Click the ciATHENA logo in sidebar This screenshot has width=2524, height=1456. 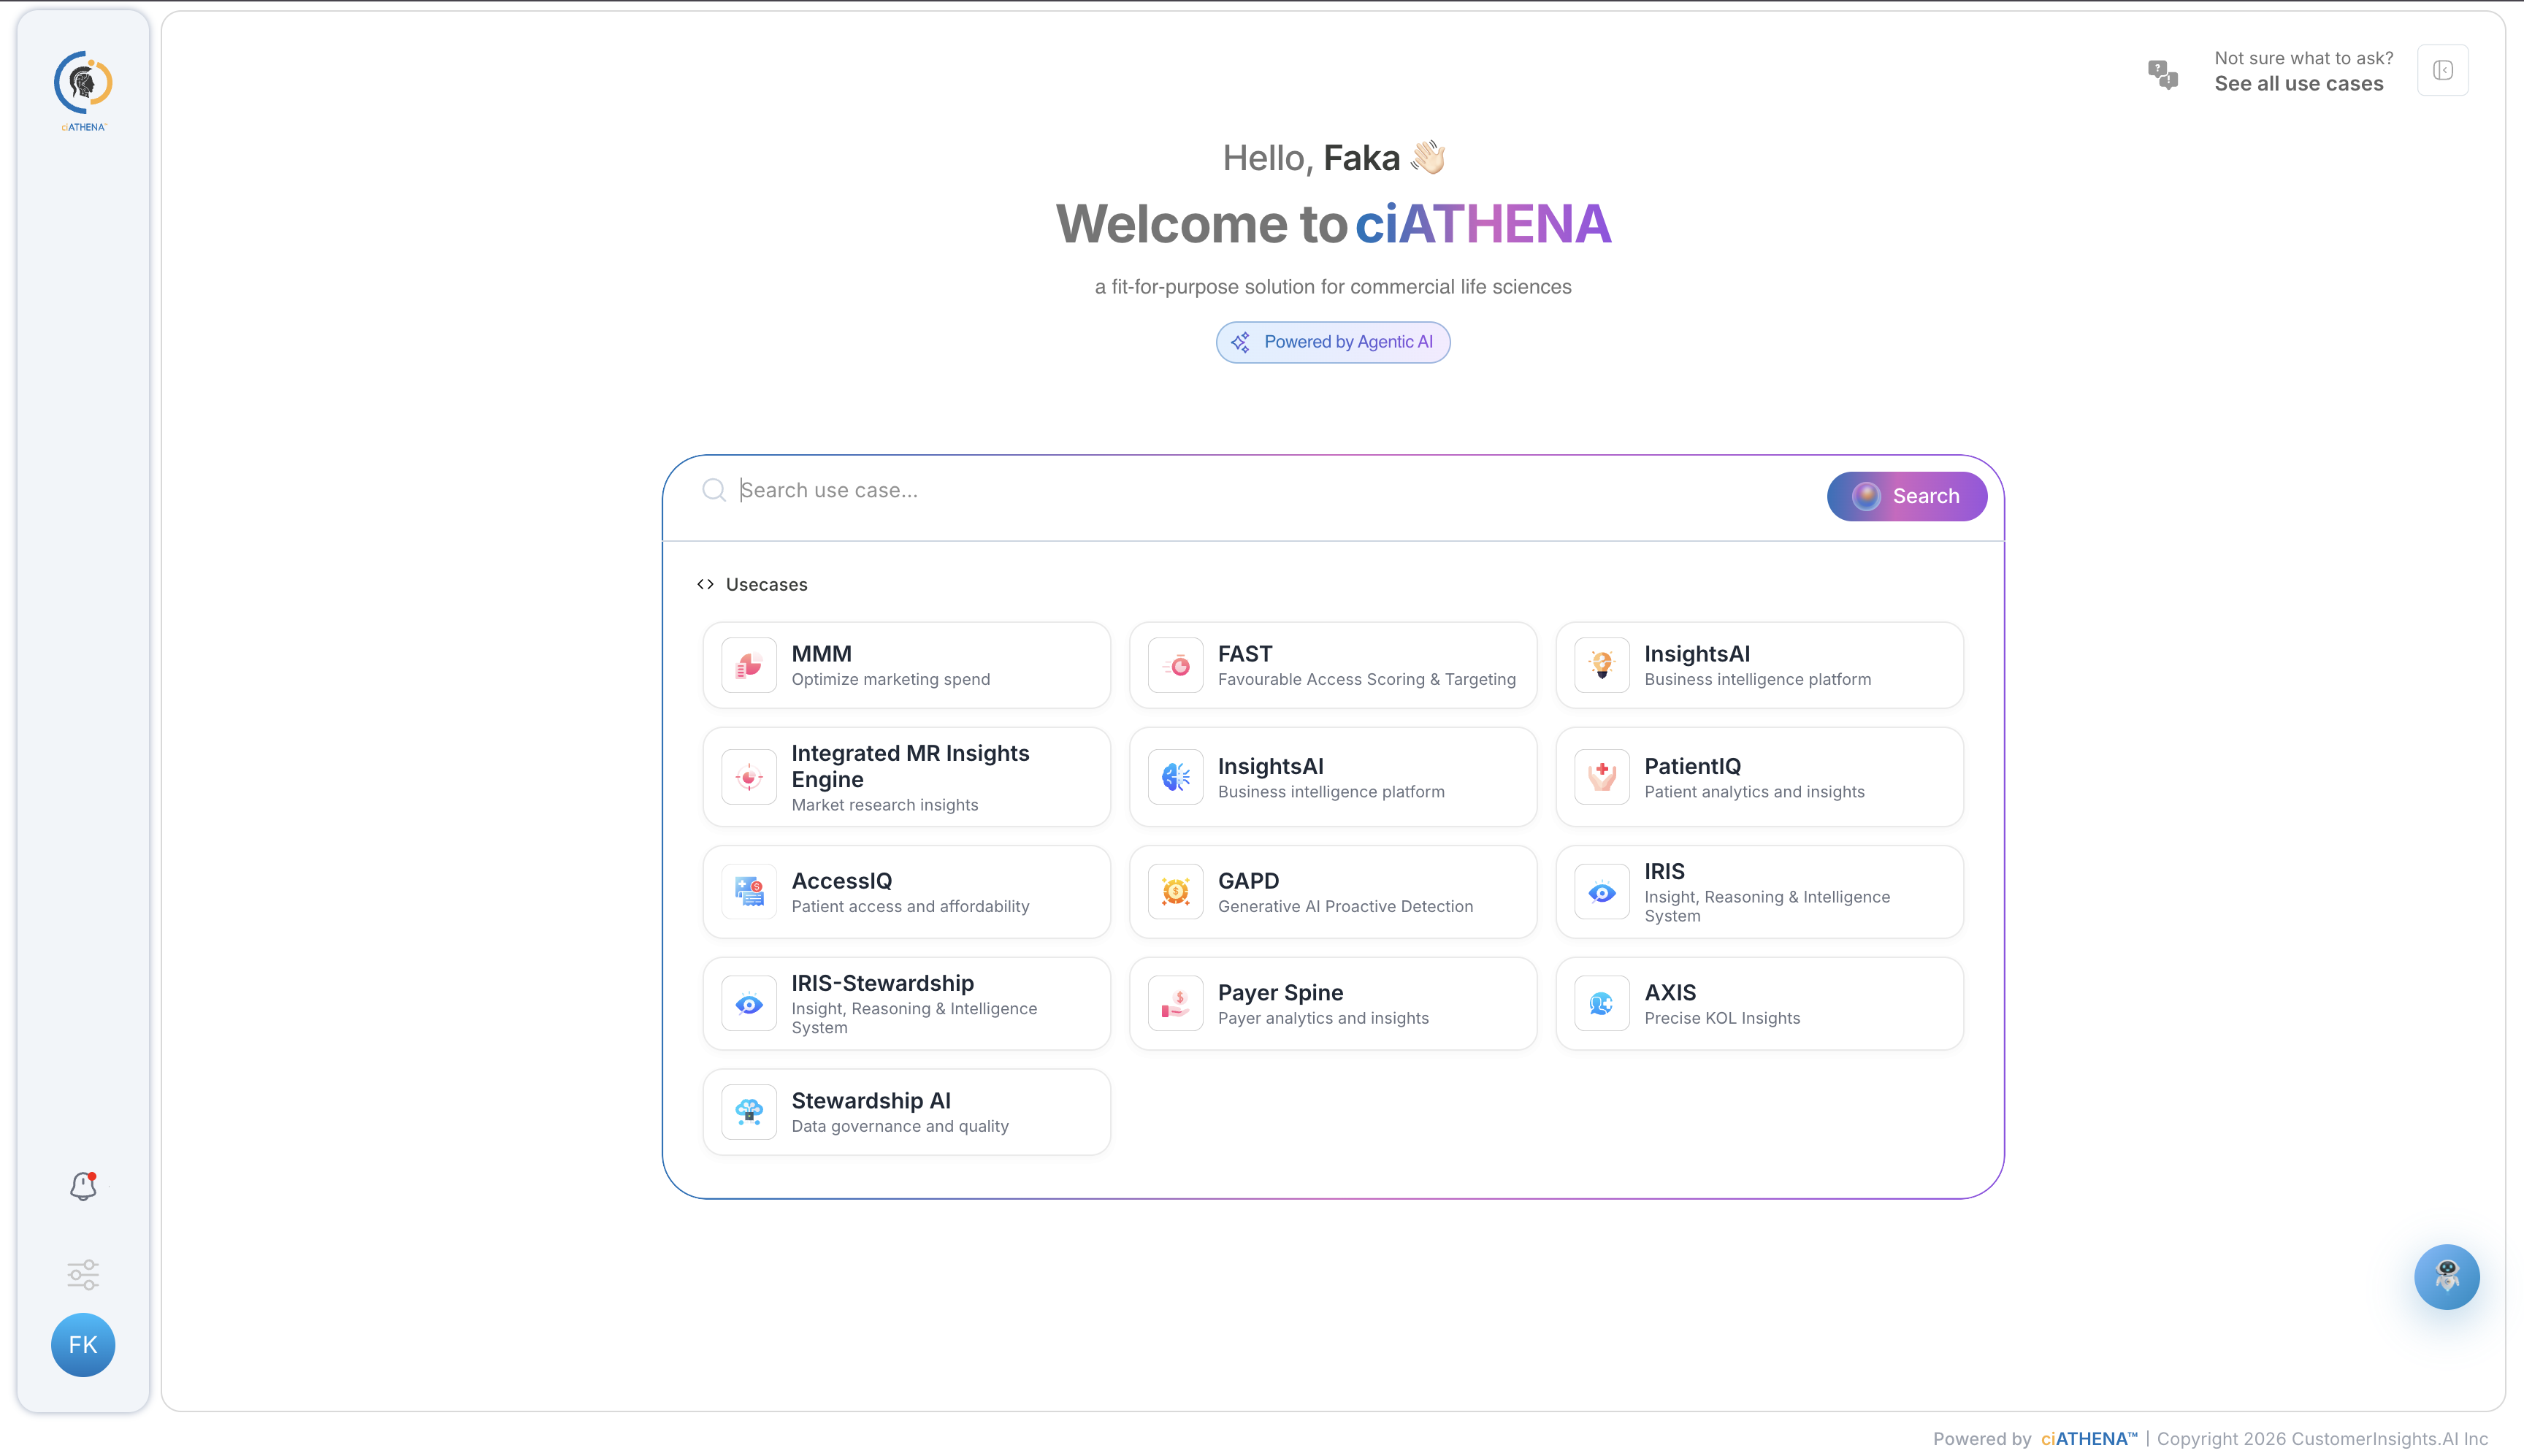(83, 91)
